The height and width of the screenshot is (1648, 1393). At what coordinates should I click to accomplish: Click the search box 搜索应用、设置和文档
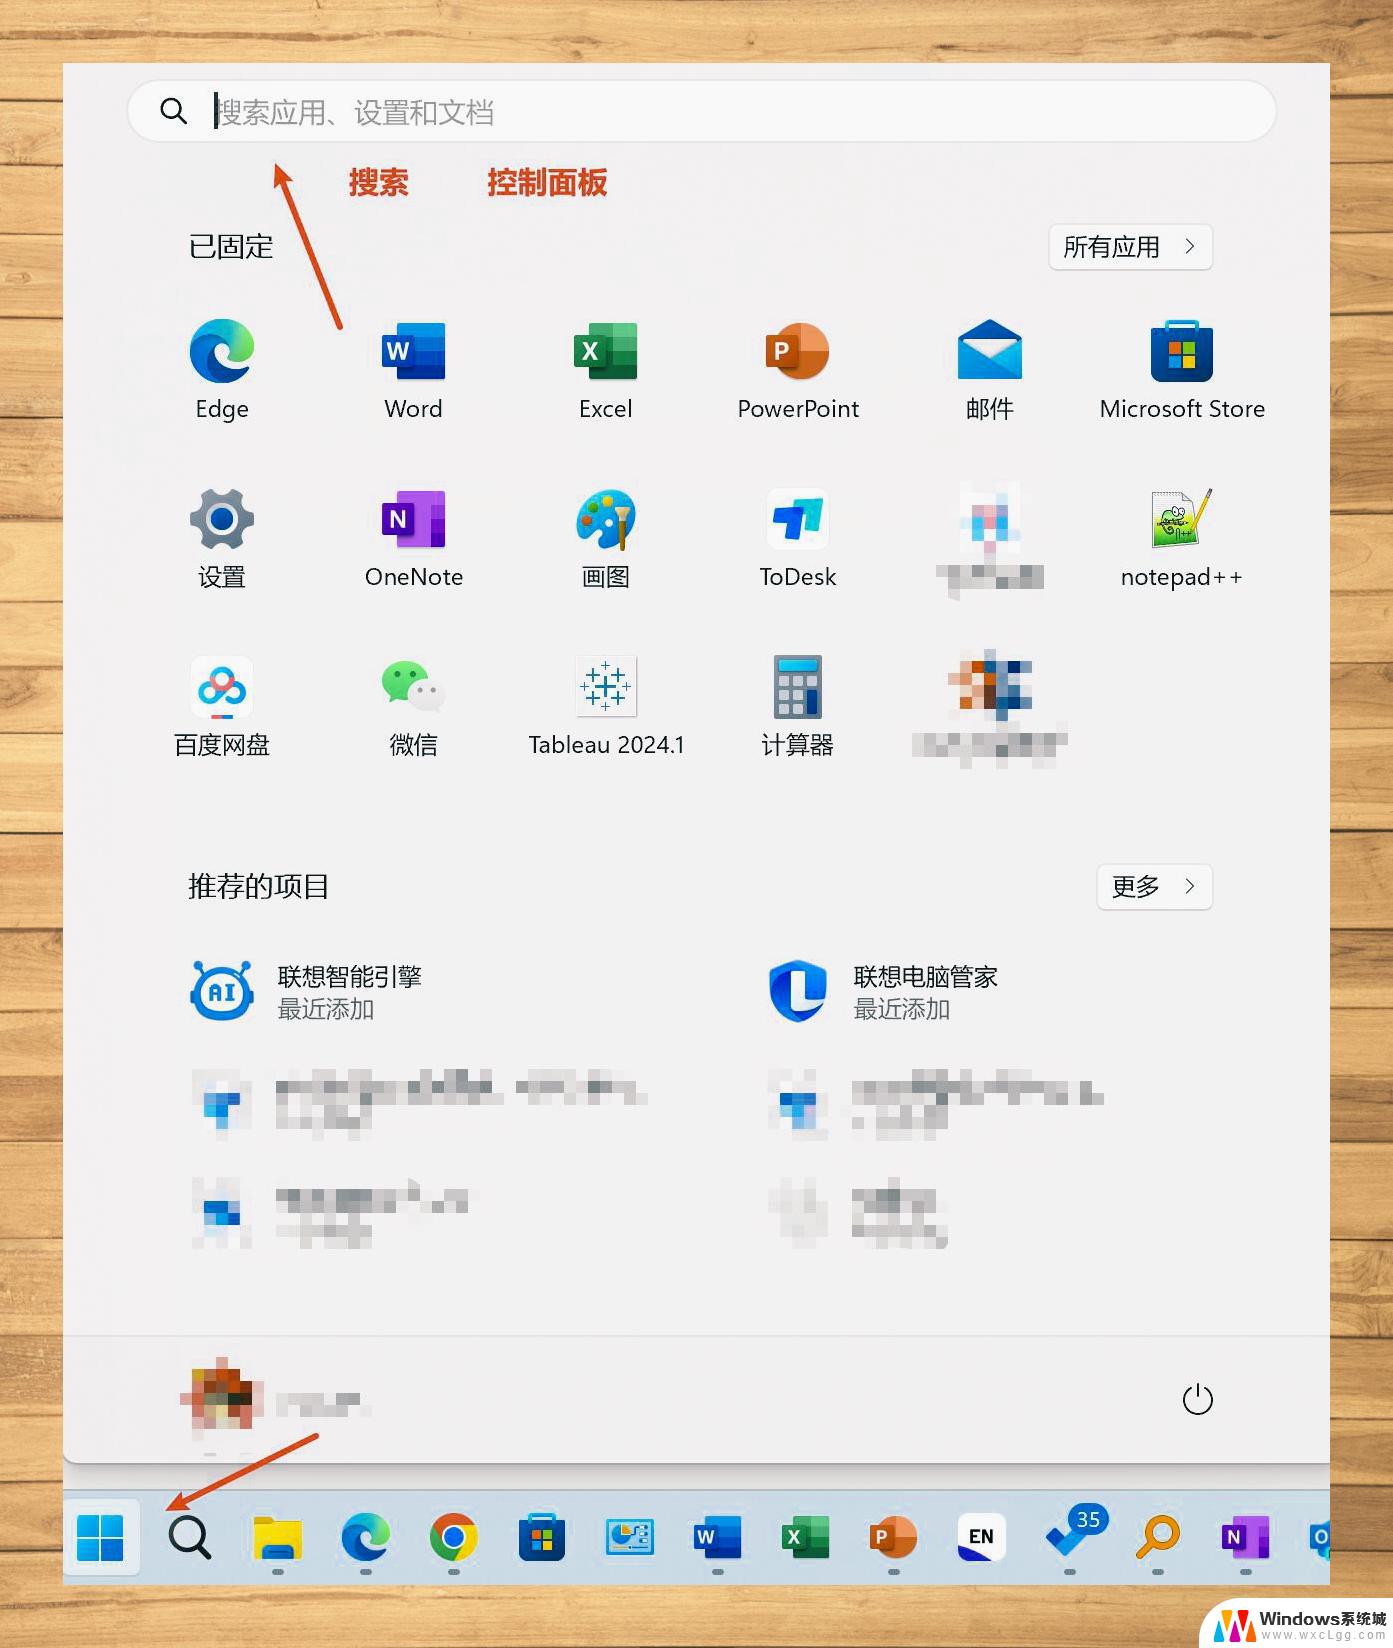coord(701,111)
